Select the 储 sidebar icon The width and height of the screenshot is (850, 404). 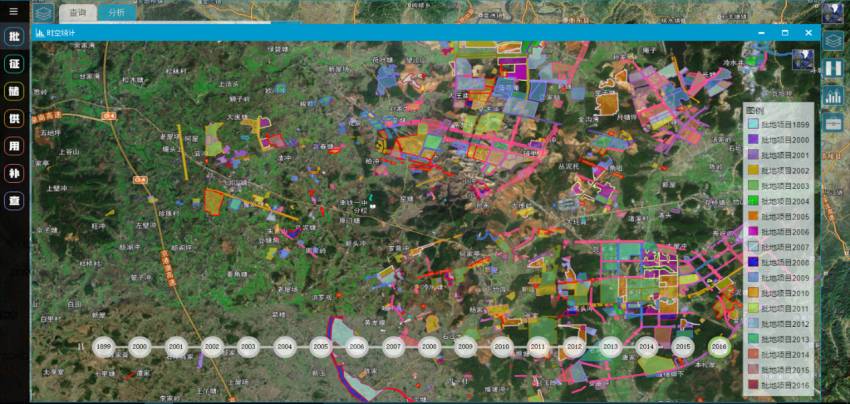pos(14,92)
